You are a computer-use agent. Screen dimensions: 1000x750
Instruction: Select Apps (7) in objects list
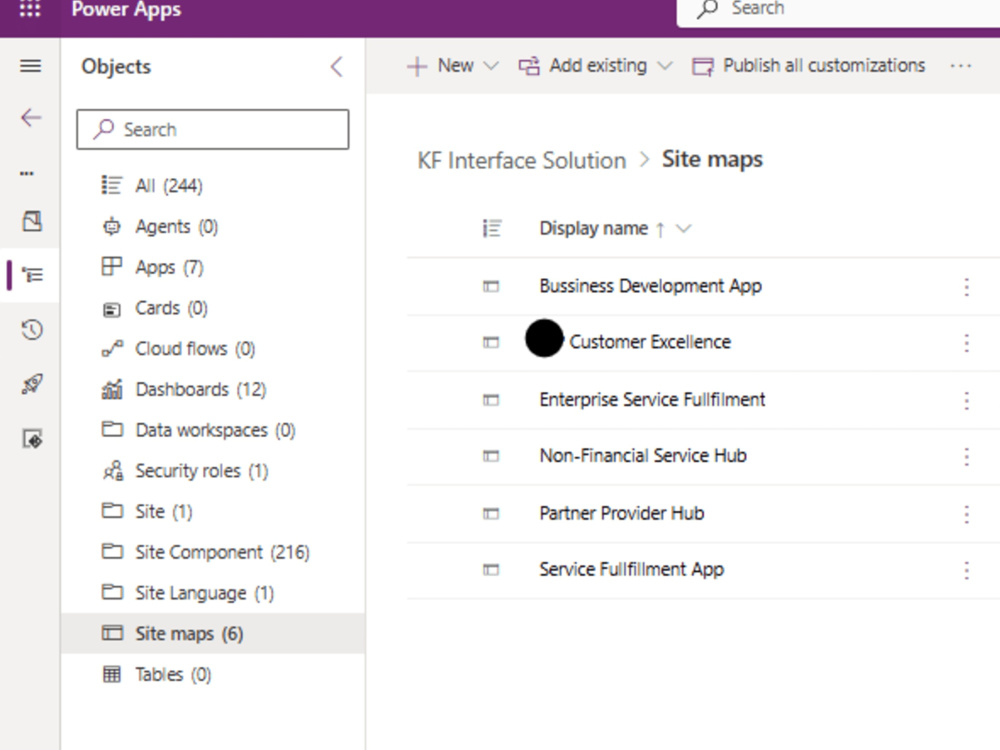(213, 267)
